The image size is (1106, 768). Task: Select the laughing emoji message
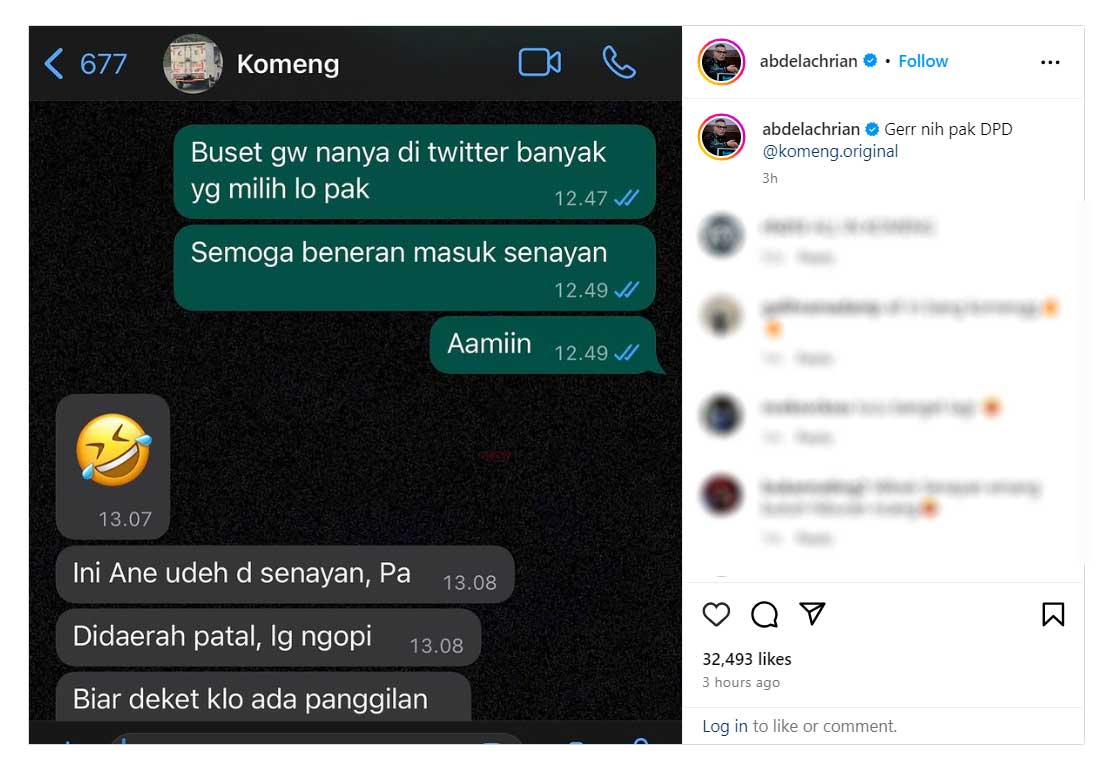point(113,467)
